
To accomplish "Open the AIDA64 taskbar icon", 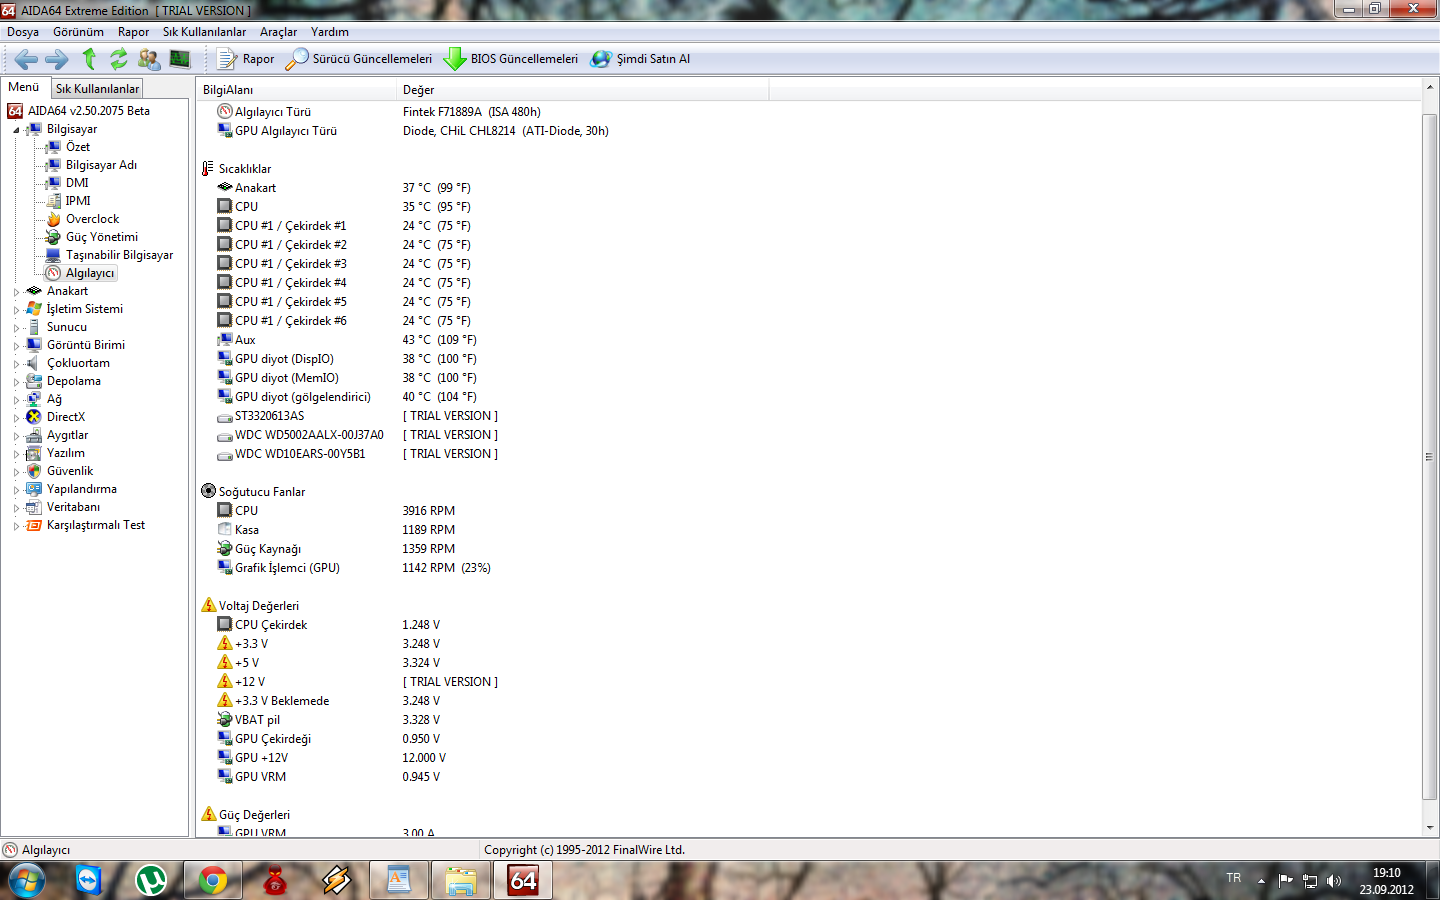I will click(522, 880).
